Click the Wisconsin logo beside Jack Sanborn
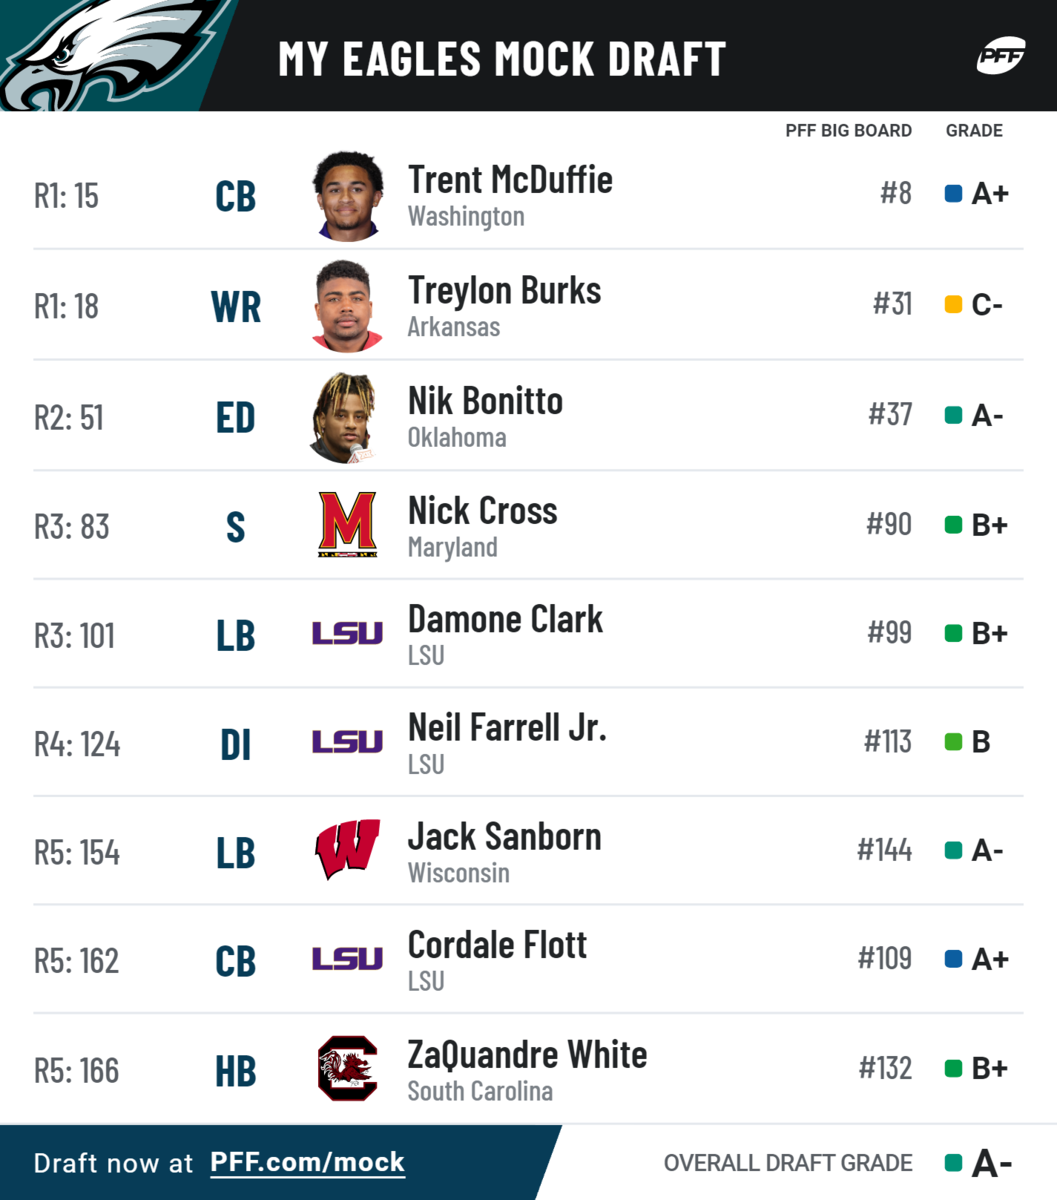This screenshot has width=1057, height=1200. pyautogui.click(x=347, y=850)
